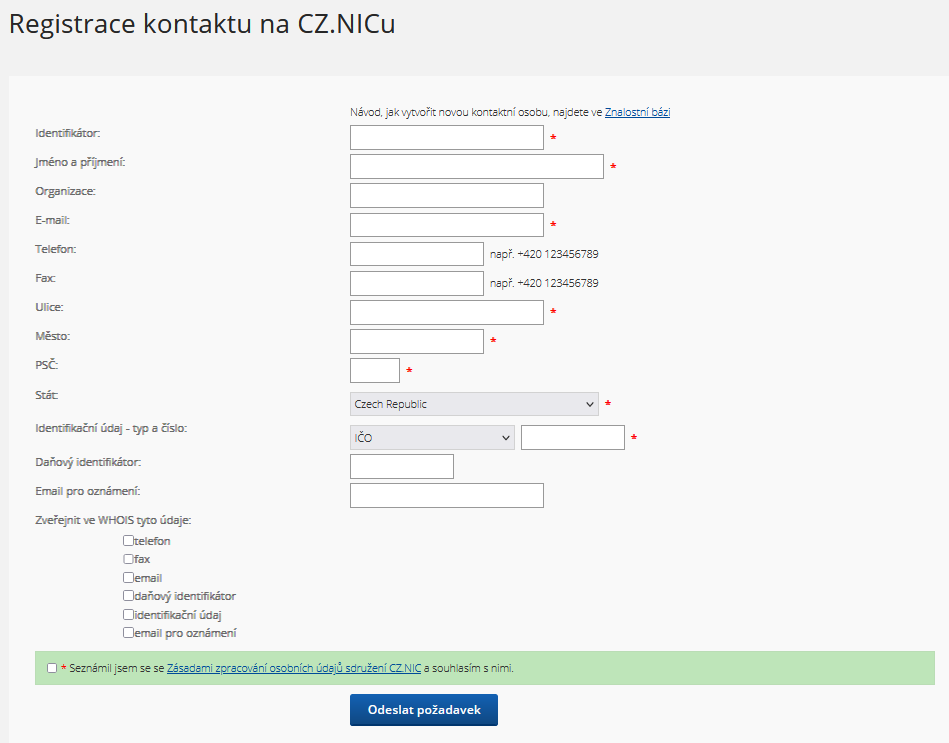Viewport: 949px width, 743px height.
Task: Check the email WHOIS checkbox
Action: 128,577
